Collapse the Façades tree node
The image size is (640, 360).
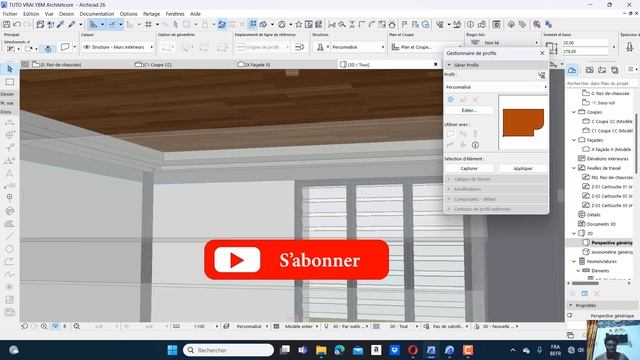click(x=574, y=140)
